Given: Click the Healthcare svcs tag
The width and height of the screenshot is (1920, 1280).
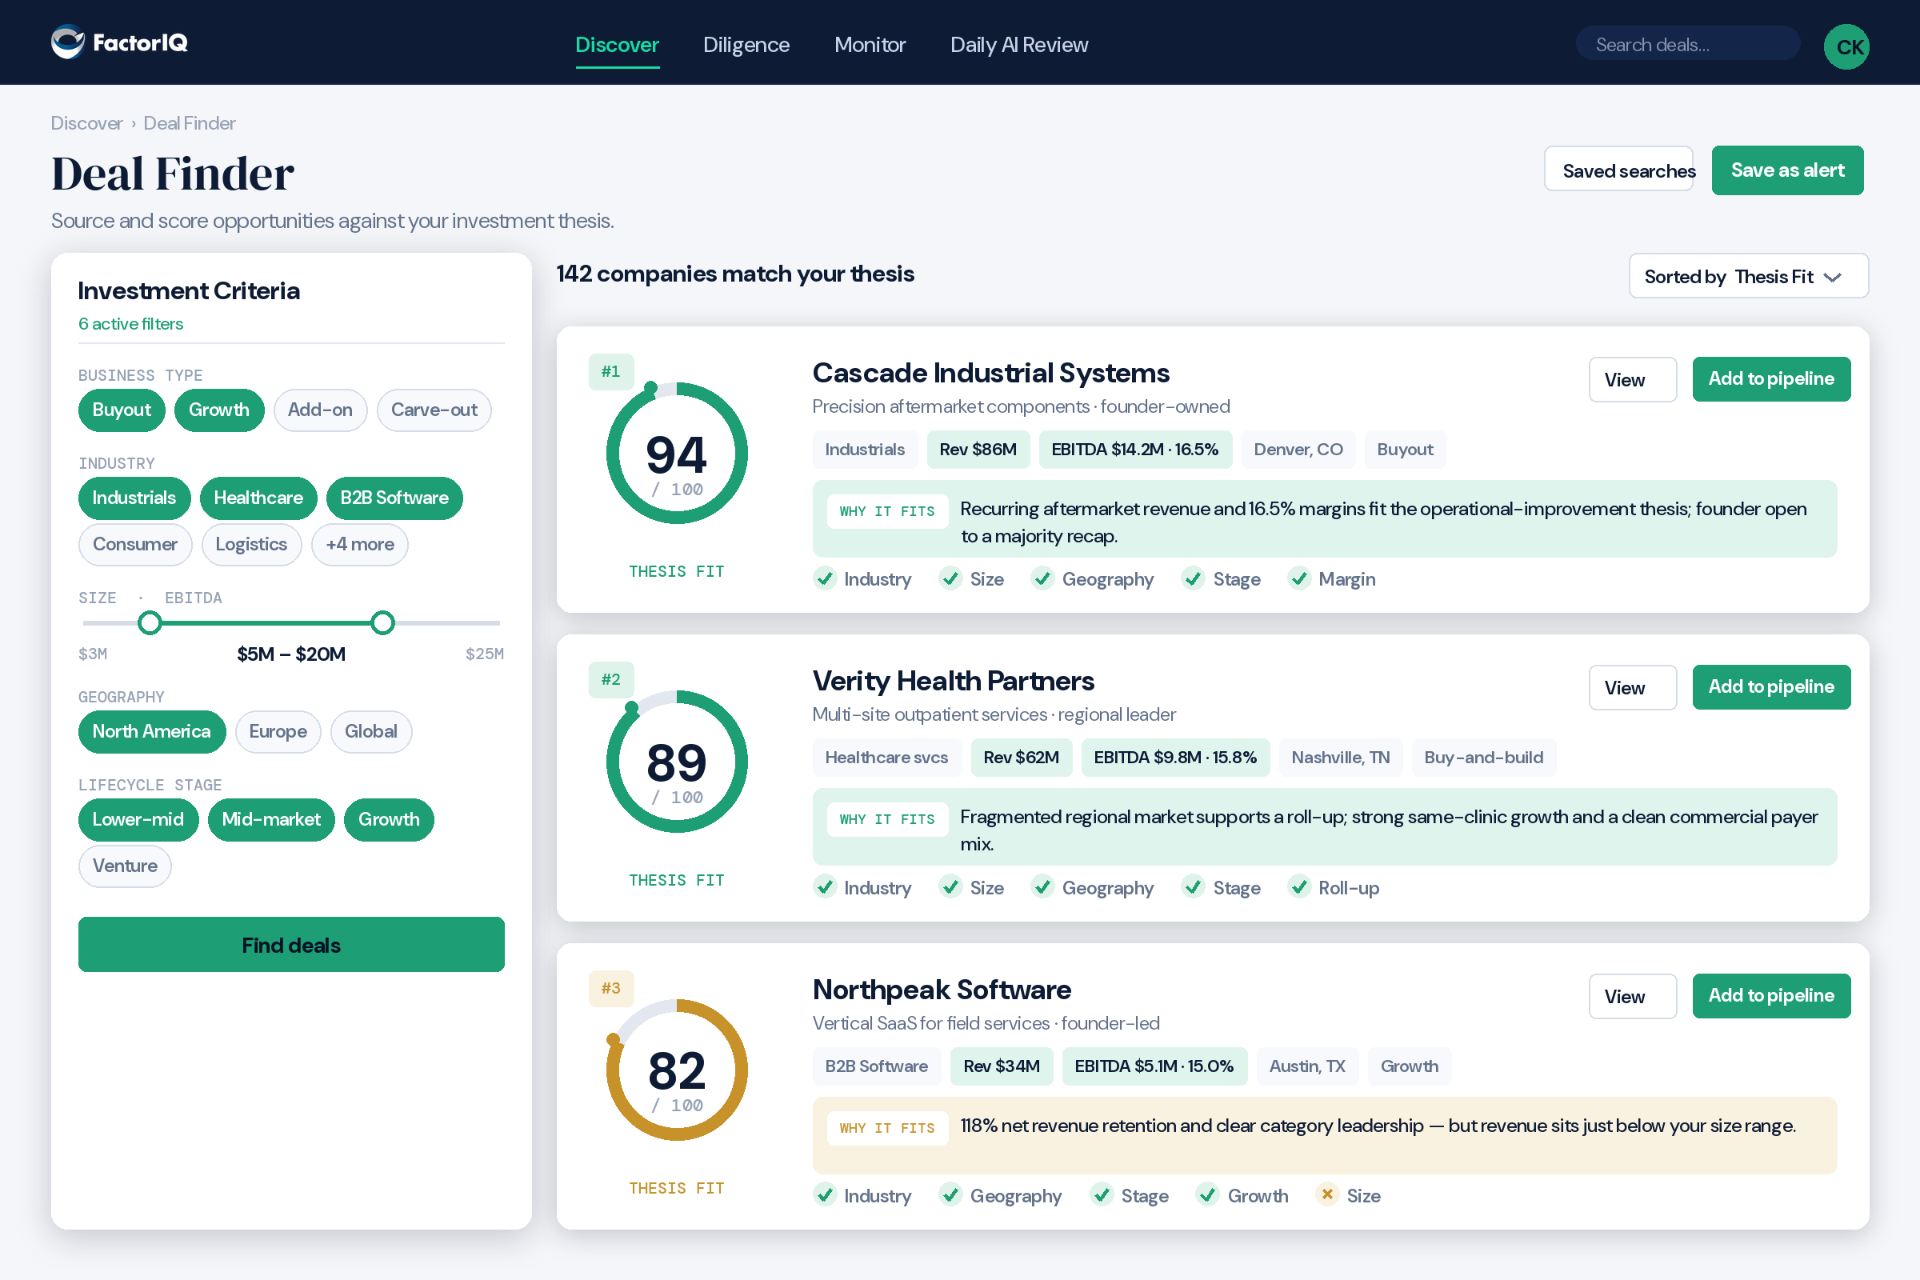Looking at the screenshot, I should coord(886,758).
